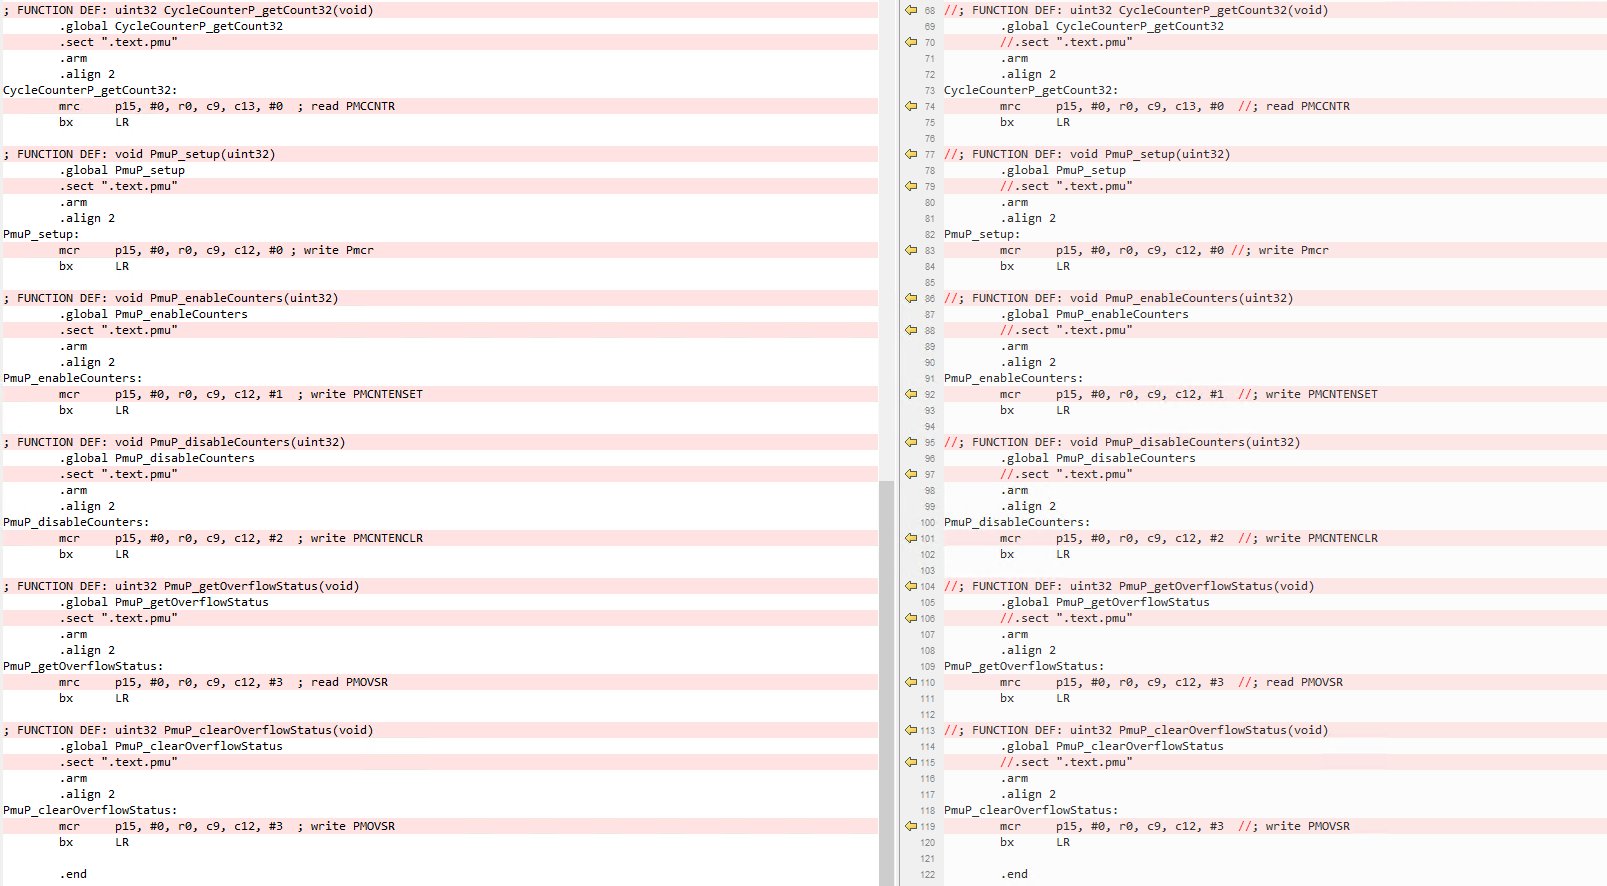This screenshot has width=1607, height=886.
Task: Click right pane line ending '//; write PMOVSR'
Action: pos(1275,826)
